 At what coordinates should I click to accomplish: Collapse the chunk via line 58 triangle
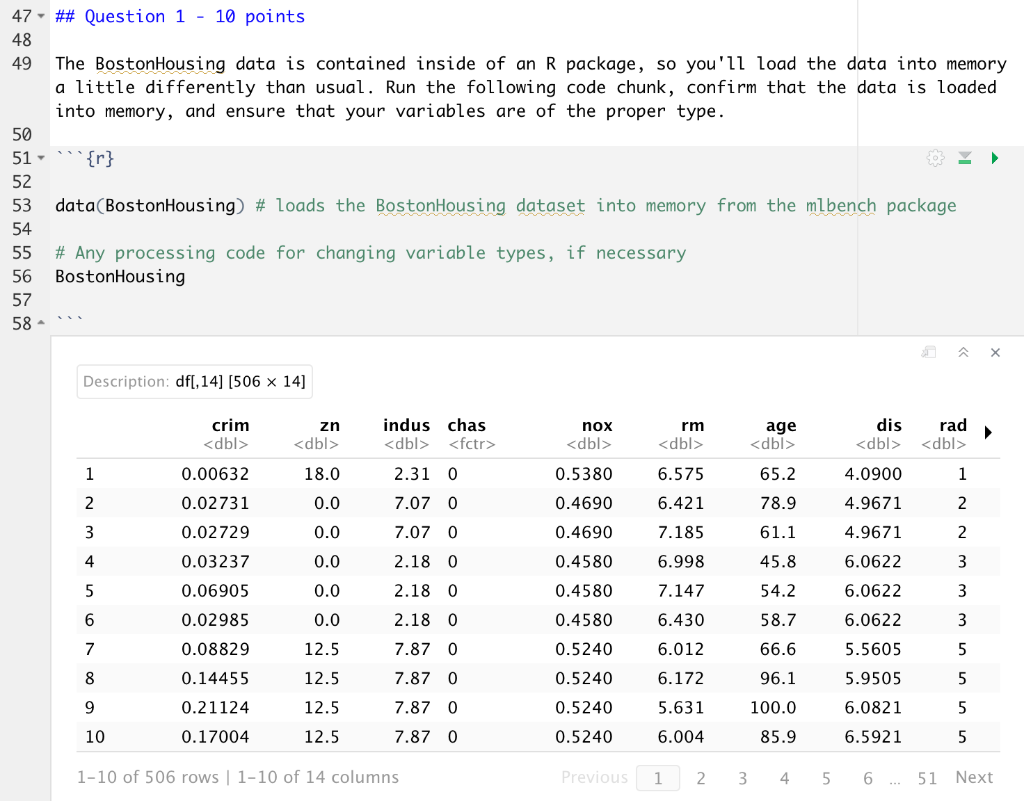40,323
